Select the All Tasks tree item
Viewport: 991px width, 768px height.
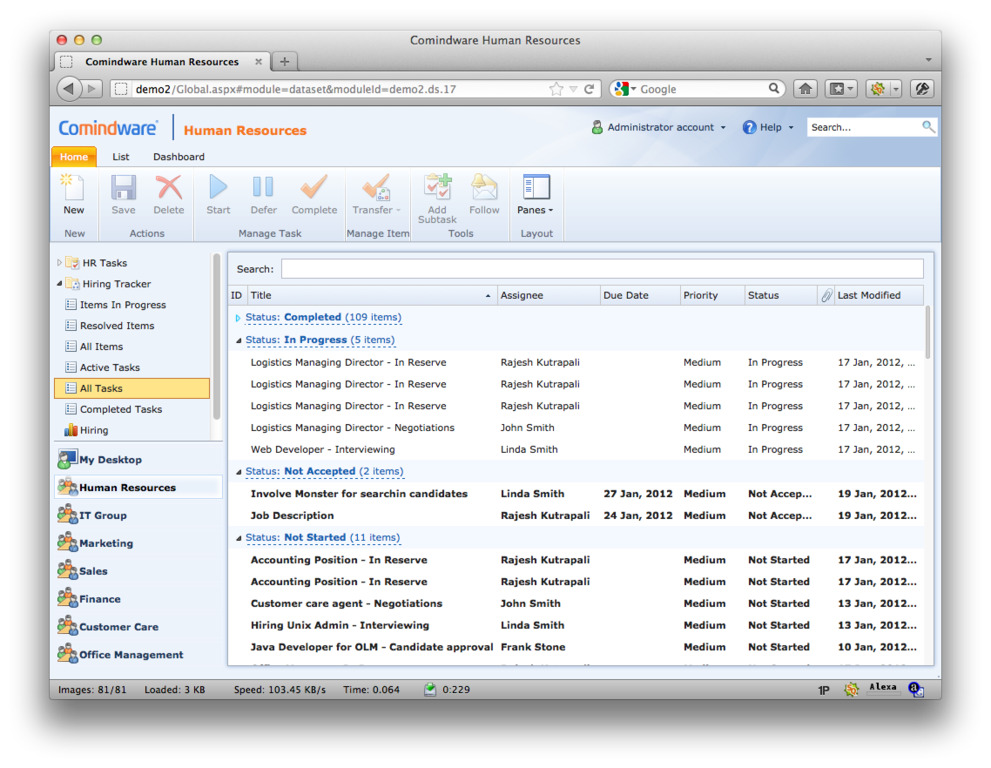pyautogui.click(x=132, y=388)
